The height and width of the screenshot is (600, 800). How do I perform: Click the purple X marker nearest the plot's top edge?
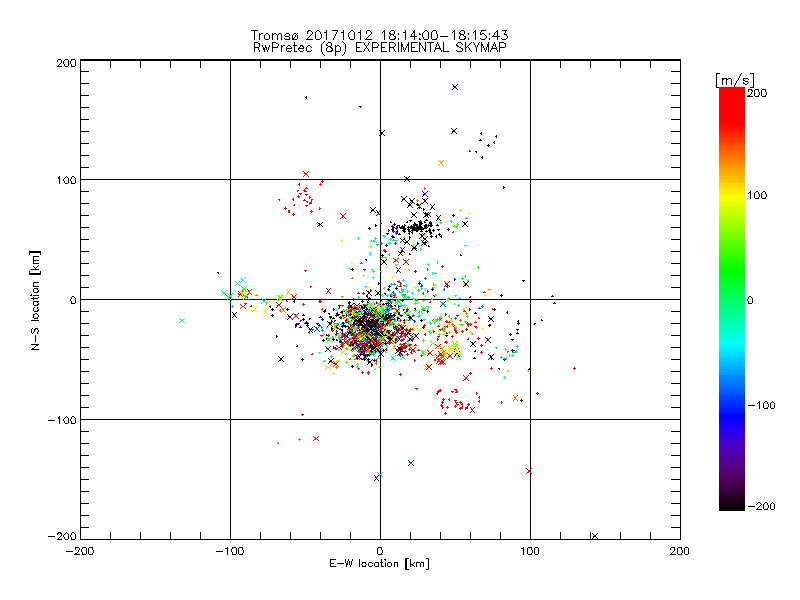455,87
